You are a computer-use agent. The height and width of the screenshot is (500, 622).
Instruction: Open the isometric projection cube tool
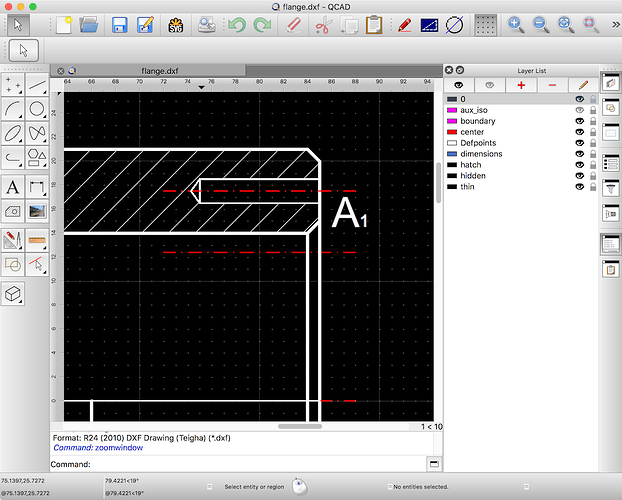13,294
